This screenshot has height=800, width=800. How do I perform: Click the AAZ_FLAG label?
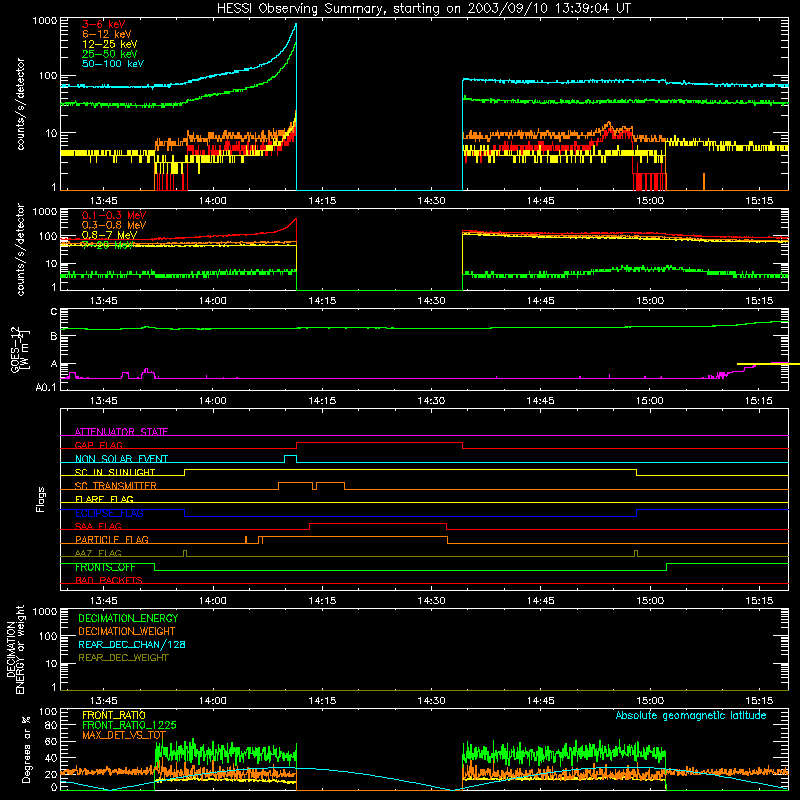pyautogui.click(x=98, y=554)
